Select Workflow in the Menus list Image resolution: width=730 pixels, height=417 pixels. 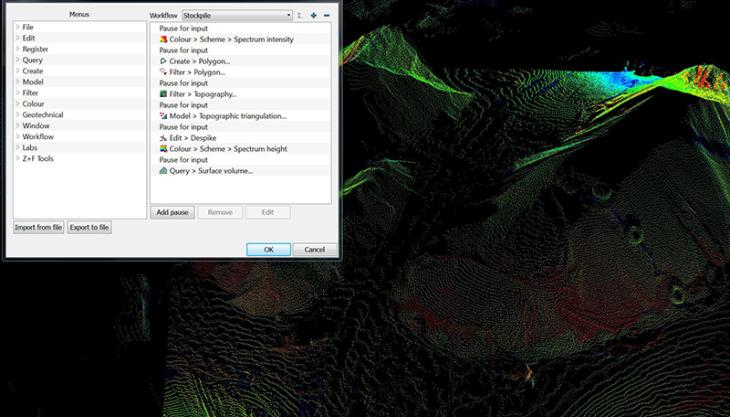(x=38, y=136)
